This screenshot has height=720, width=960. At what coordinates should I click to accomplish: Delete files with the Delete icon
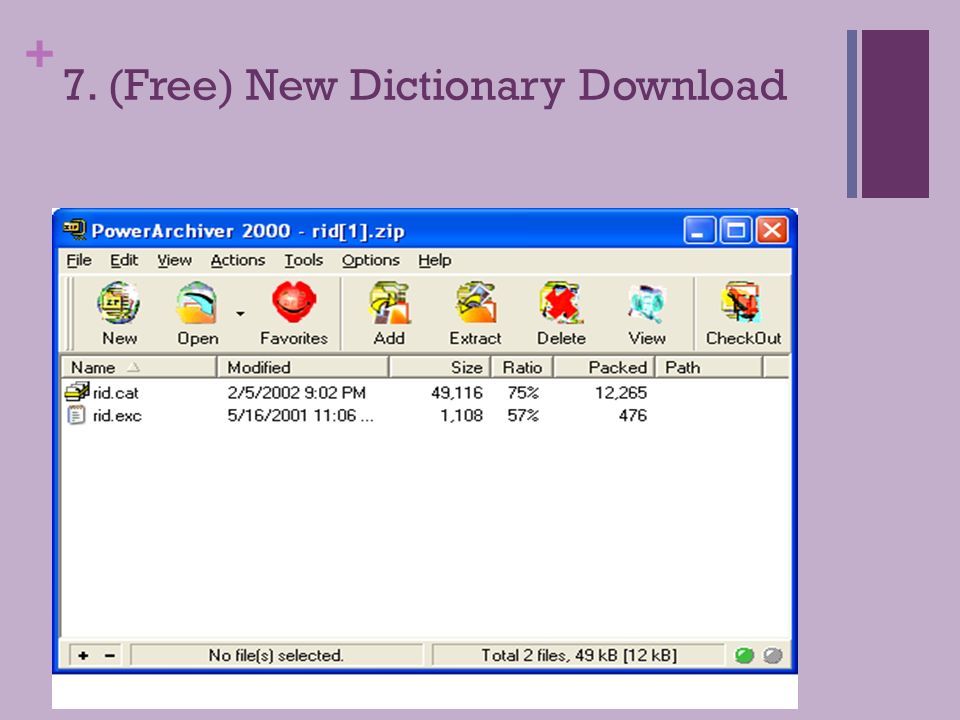tap(561, 303)
